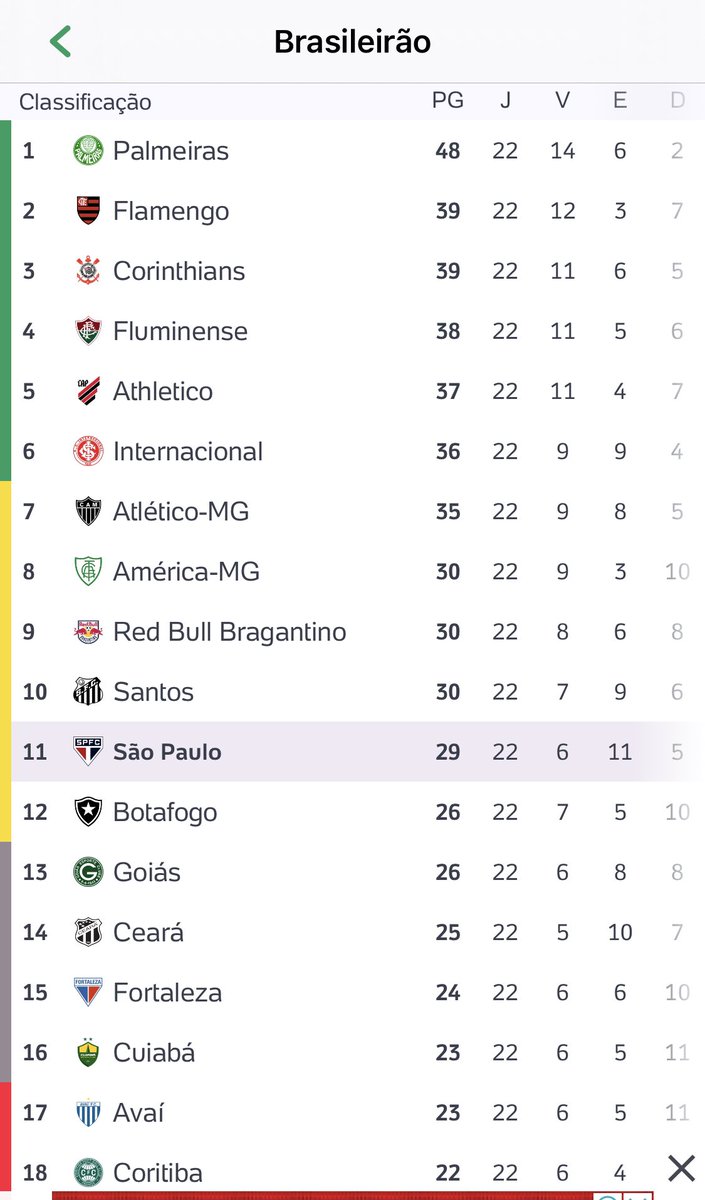Select the Corinthians crest icon
The height and width of the screenshot is (1200, 705).
coord(88,271)
